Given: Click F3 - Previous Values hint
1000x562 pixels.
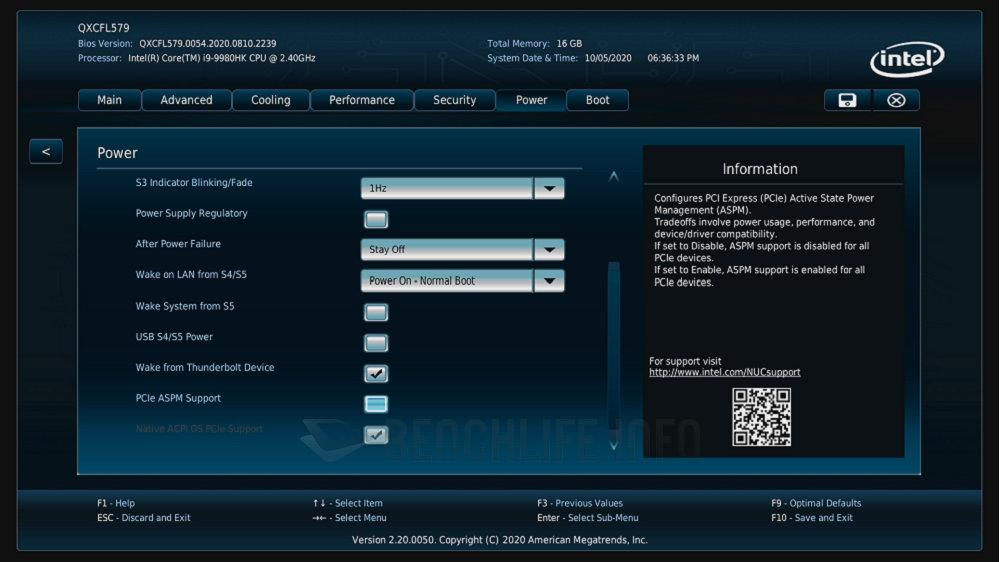Looking at the screenshot, I should 580,503.
